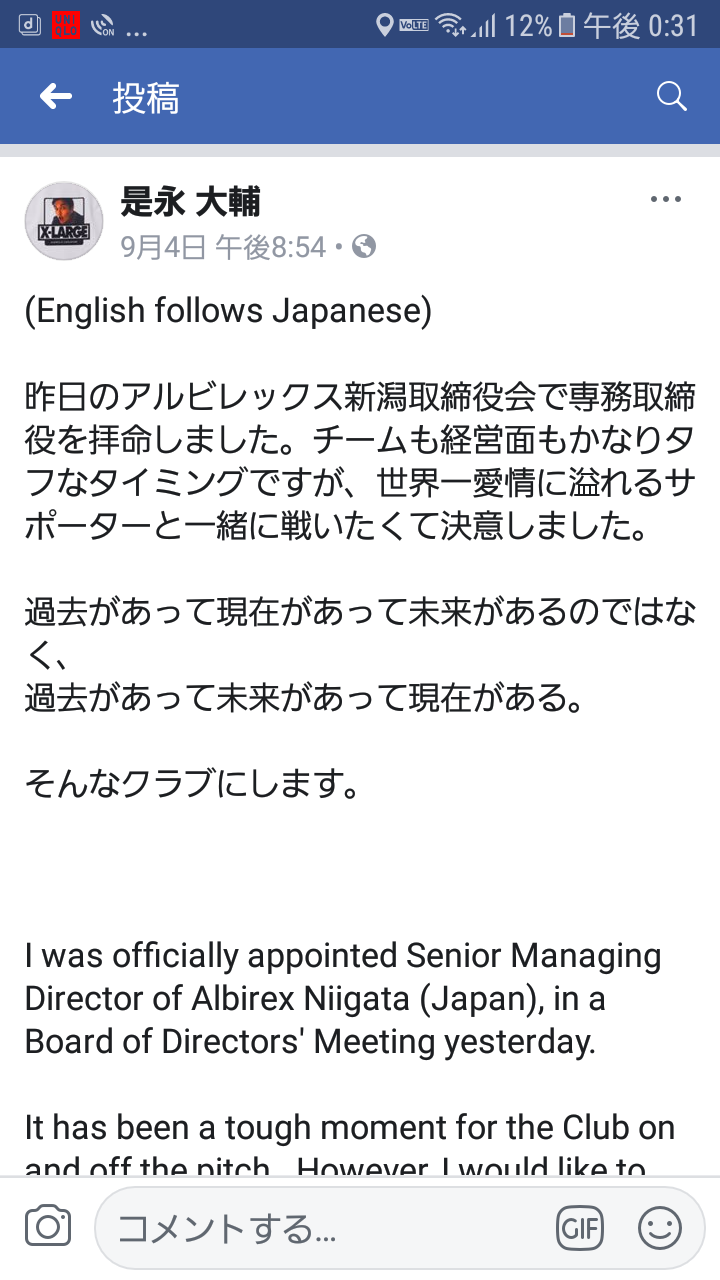This screenshot has width=720, height=1280.
Task: Open the emoji smiley picker
Action: pyautogui.click(x=660, y=1228)
